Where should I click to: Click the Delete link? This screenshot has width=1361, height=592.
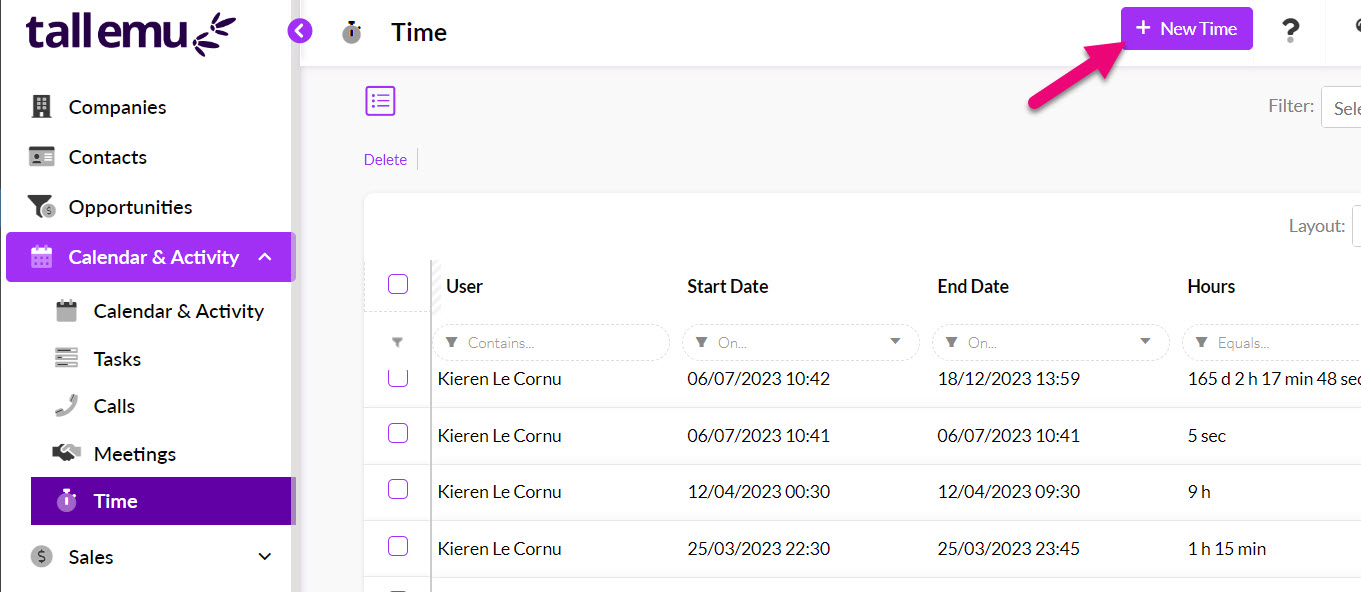385,160
